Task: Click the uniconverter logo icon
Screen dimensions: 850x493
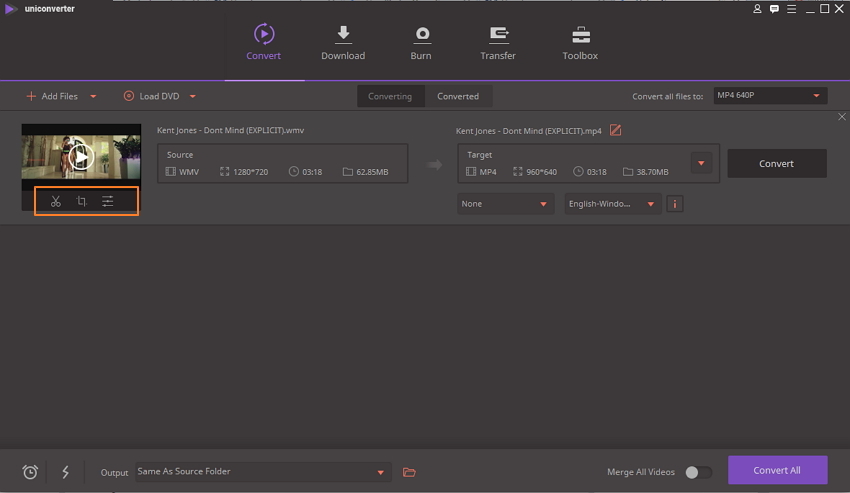Action: point(10,9)
